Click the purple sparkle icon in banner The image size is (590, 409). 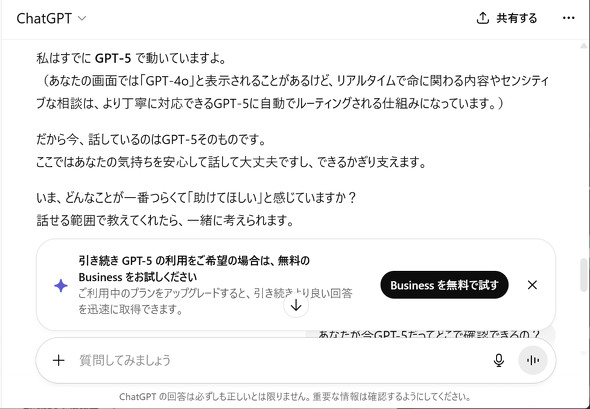pyautogui.click(x=61, y=286)
